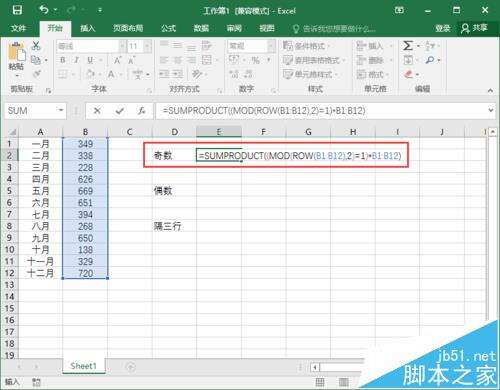This screenshot has height=390, width=500.
Task: Click inside the formula bar text
Action: [x=263, y=110]
